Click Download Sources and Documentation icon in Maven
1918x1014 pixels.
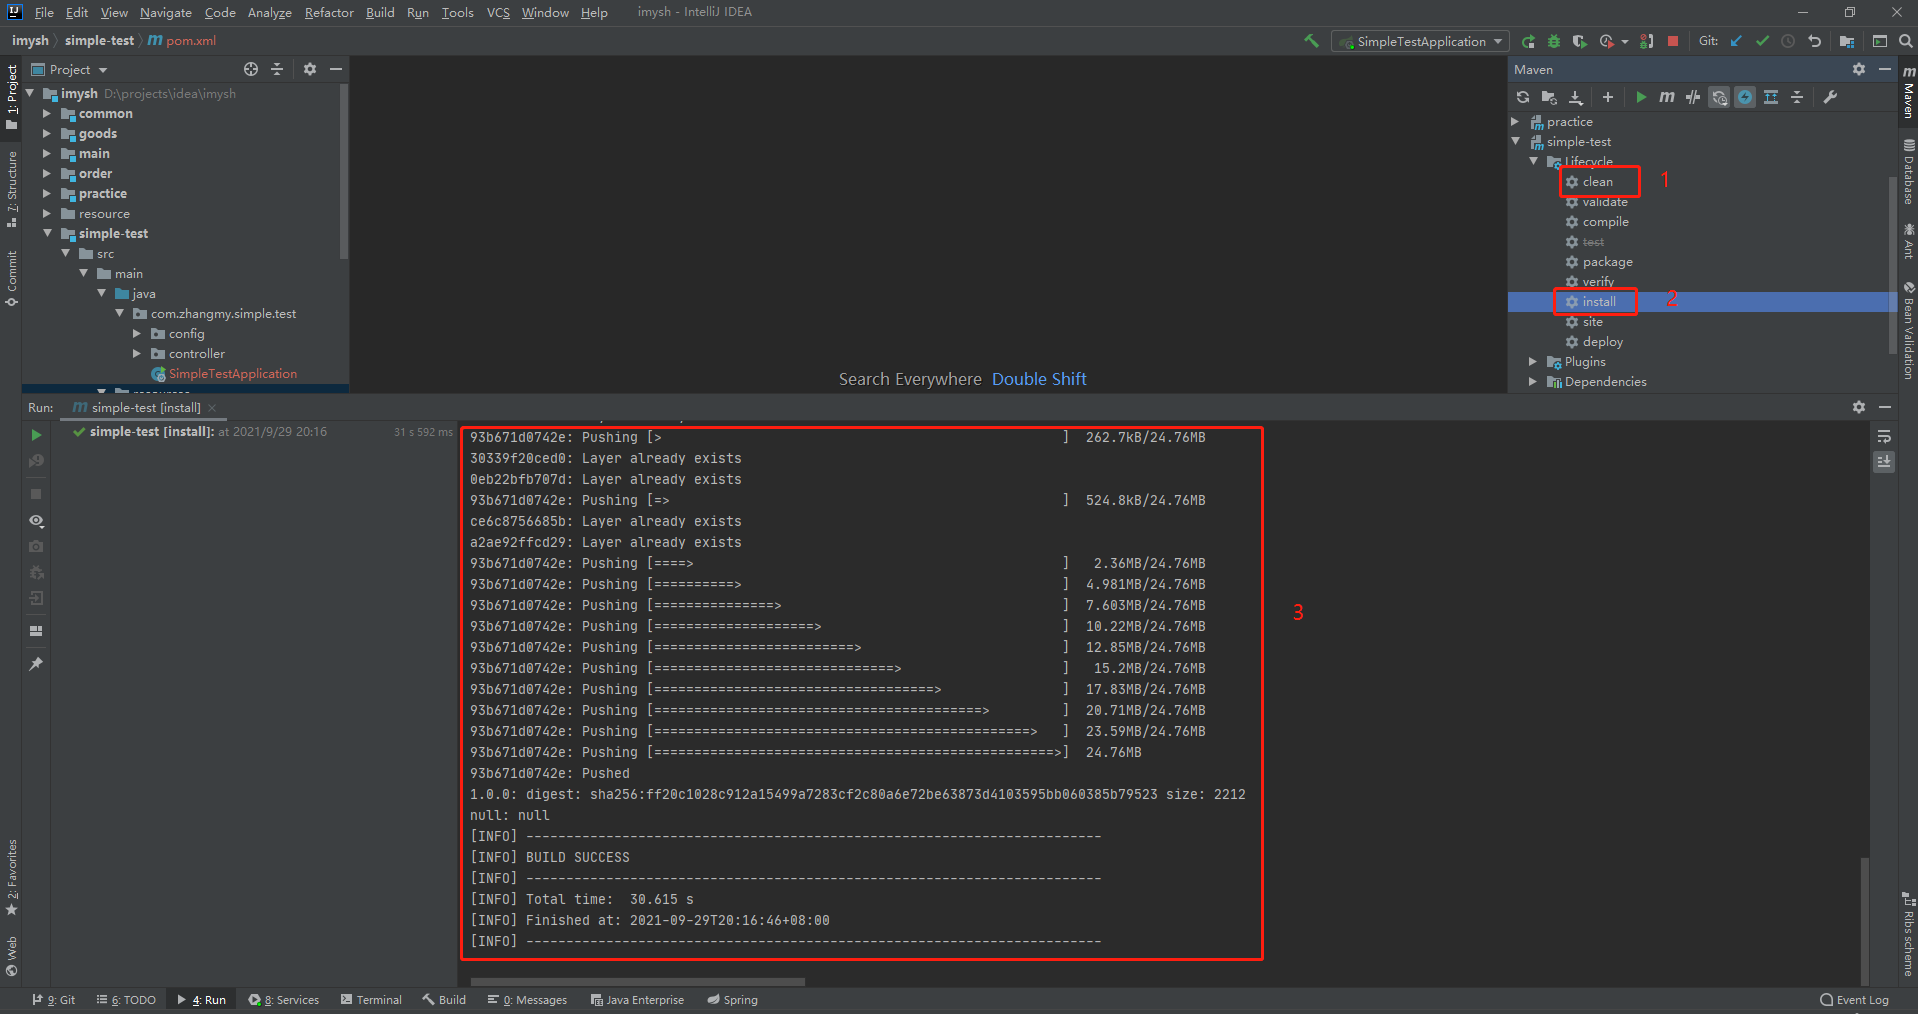click(x=1576, y=97)
